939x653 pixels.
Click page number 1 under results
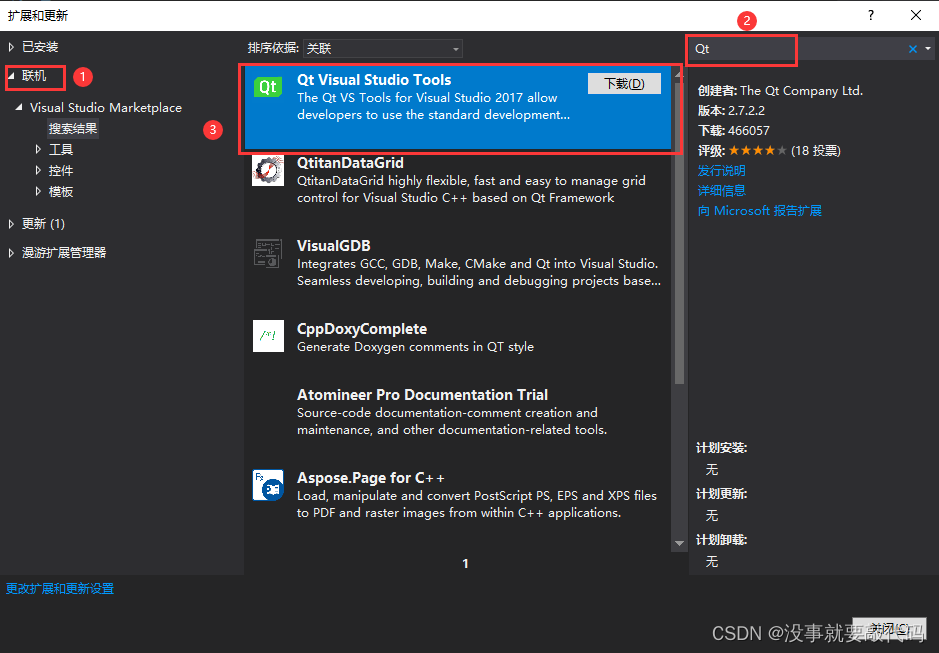click(465, 564)
